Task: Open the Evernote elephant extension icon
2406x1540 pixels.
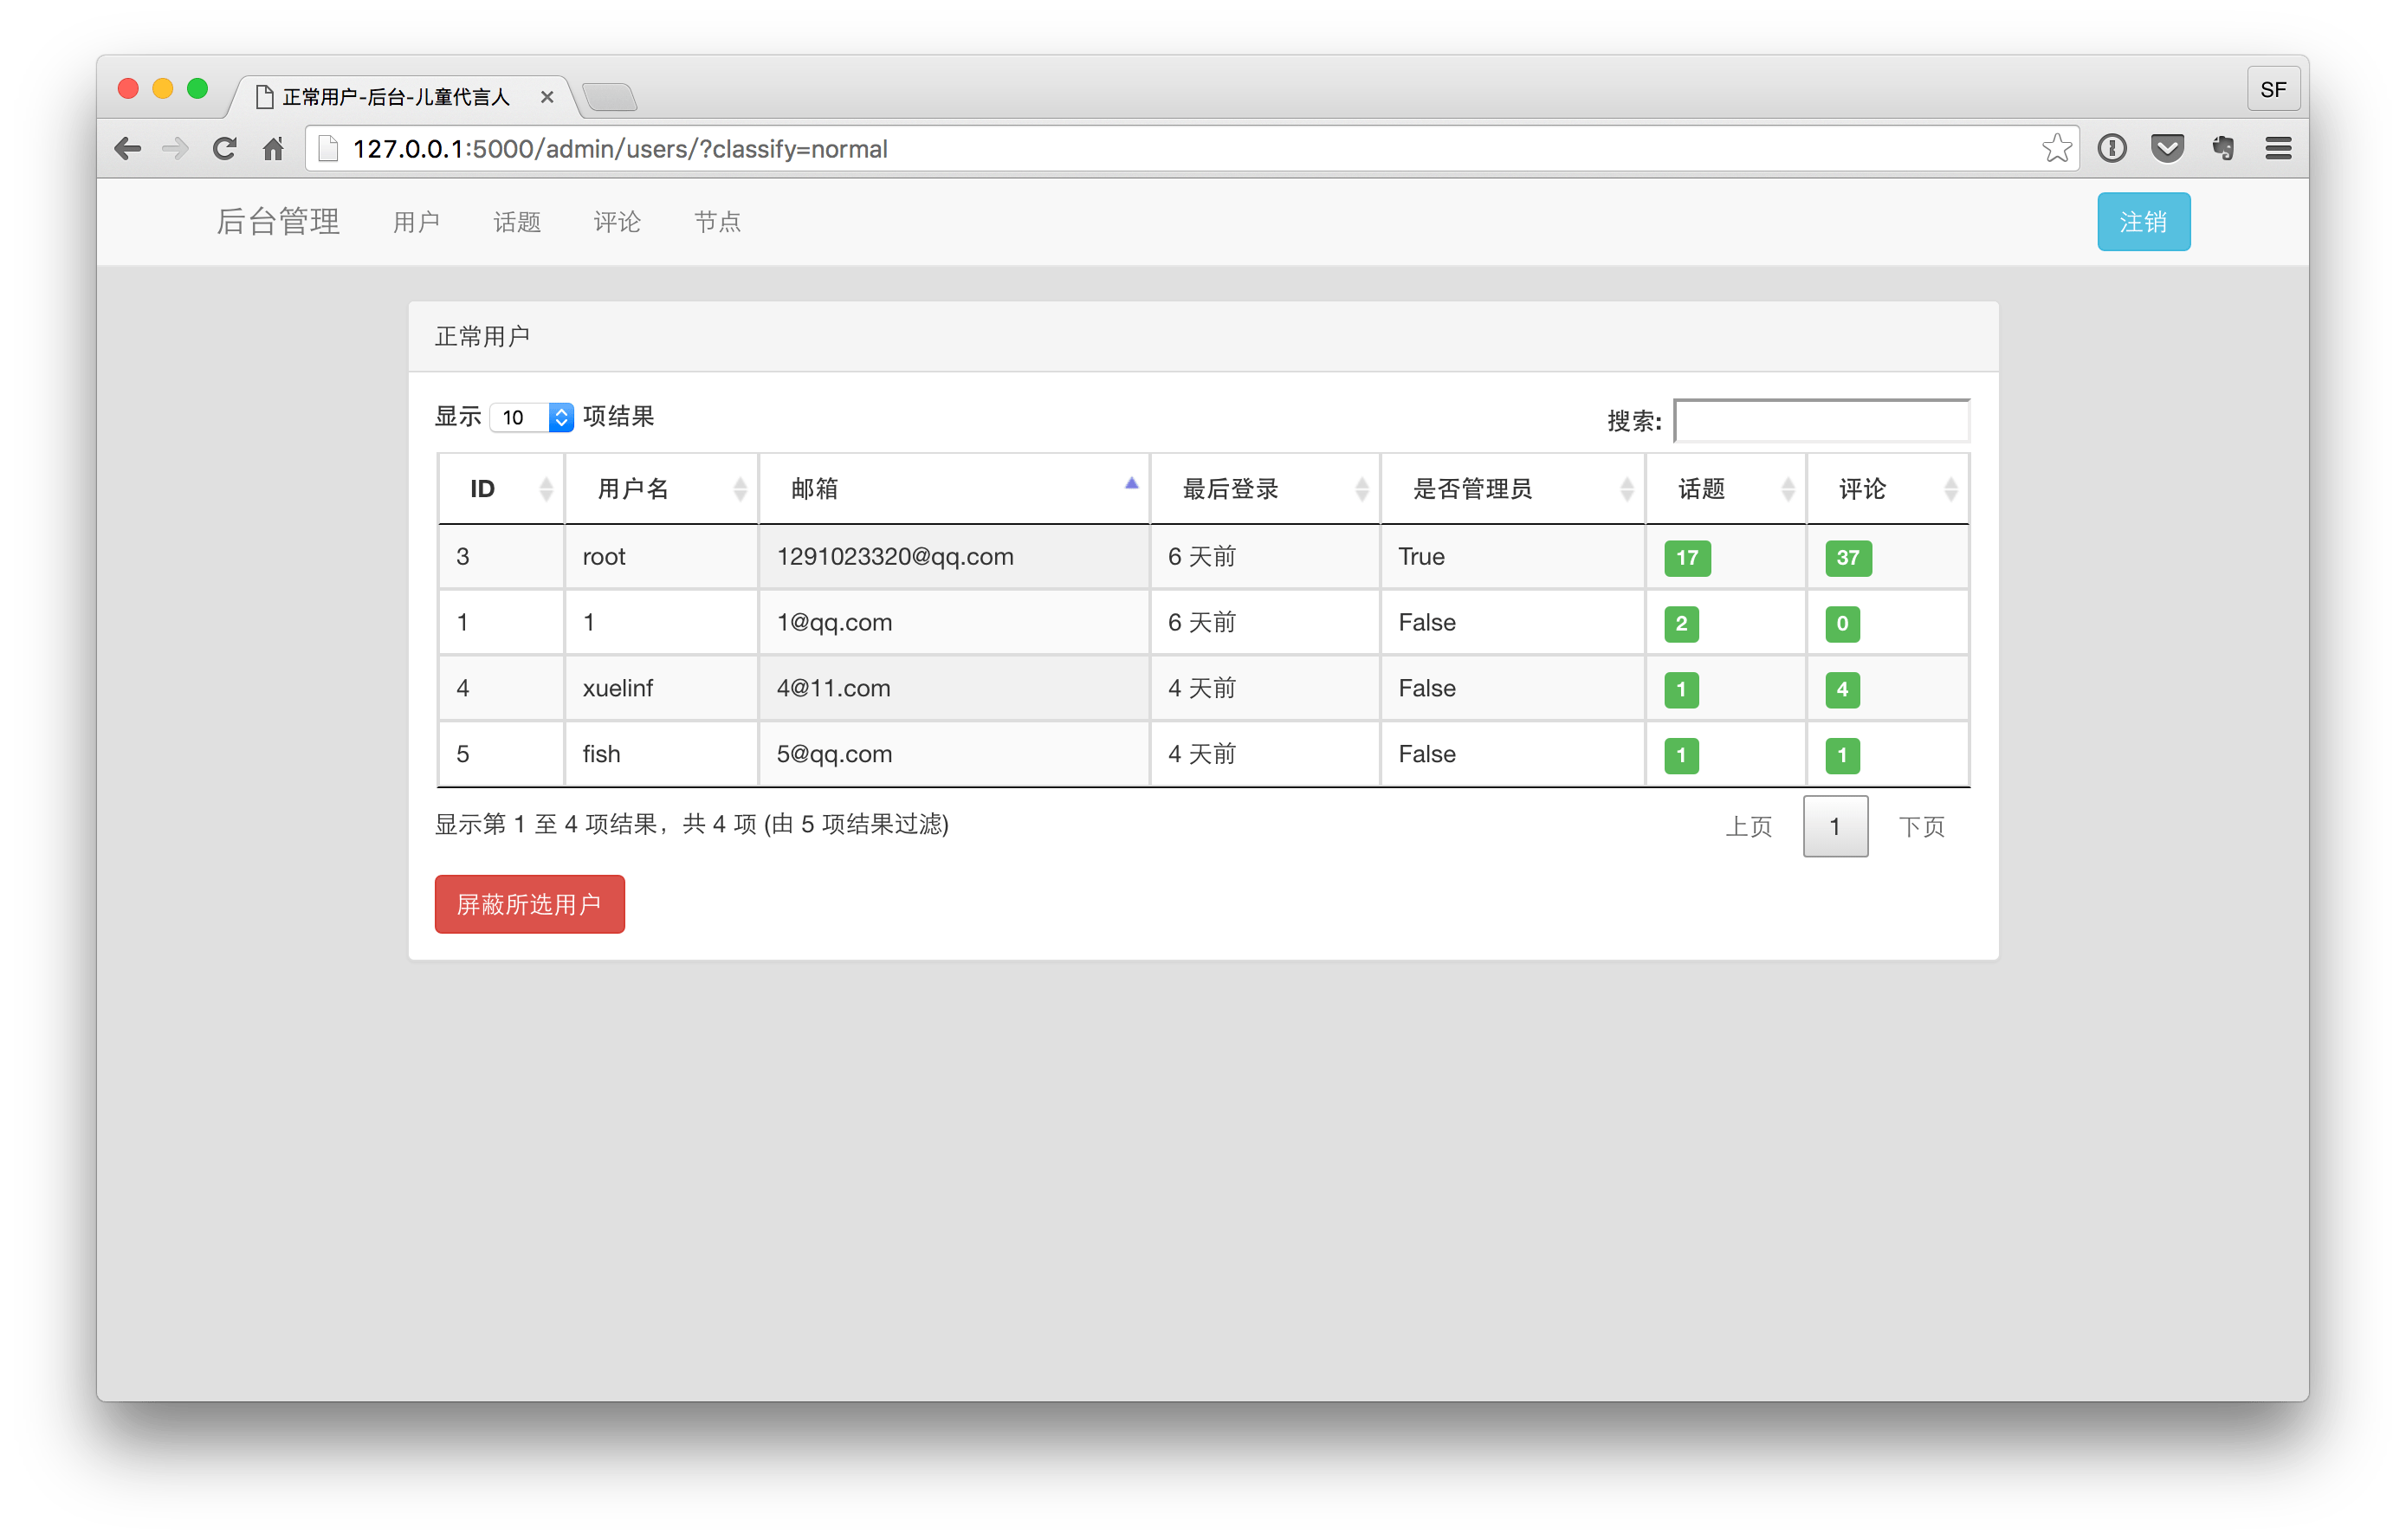Action: point(2223,149)
